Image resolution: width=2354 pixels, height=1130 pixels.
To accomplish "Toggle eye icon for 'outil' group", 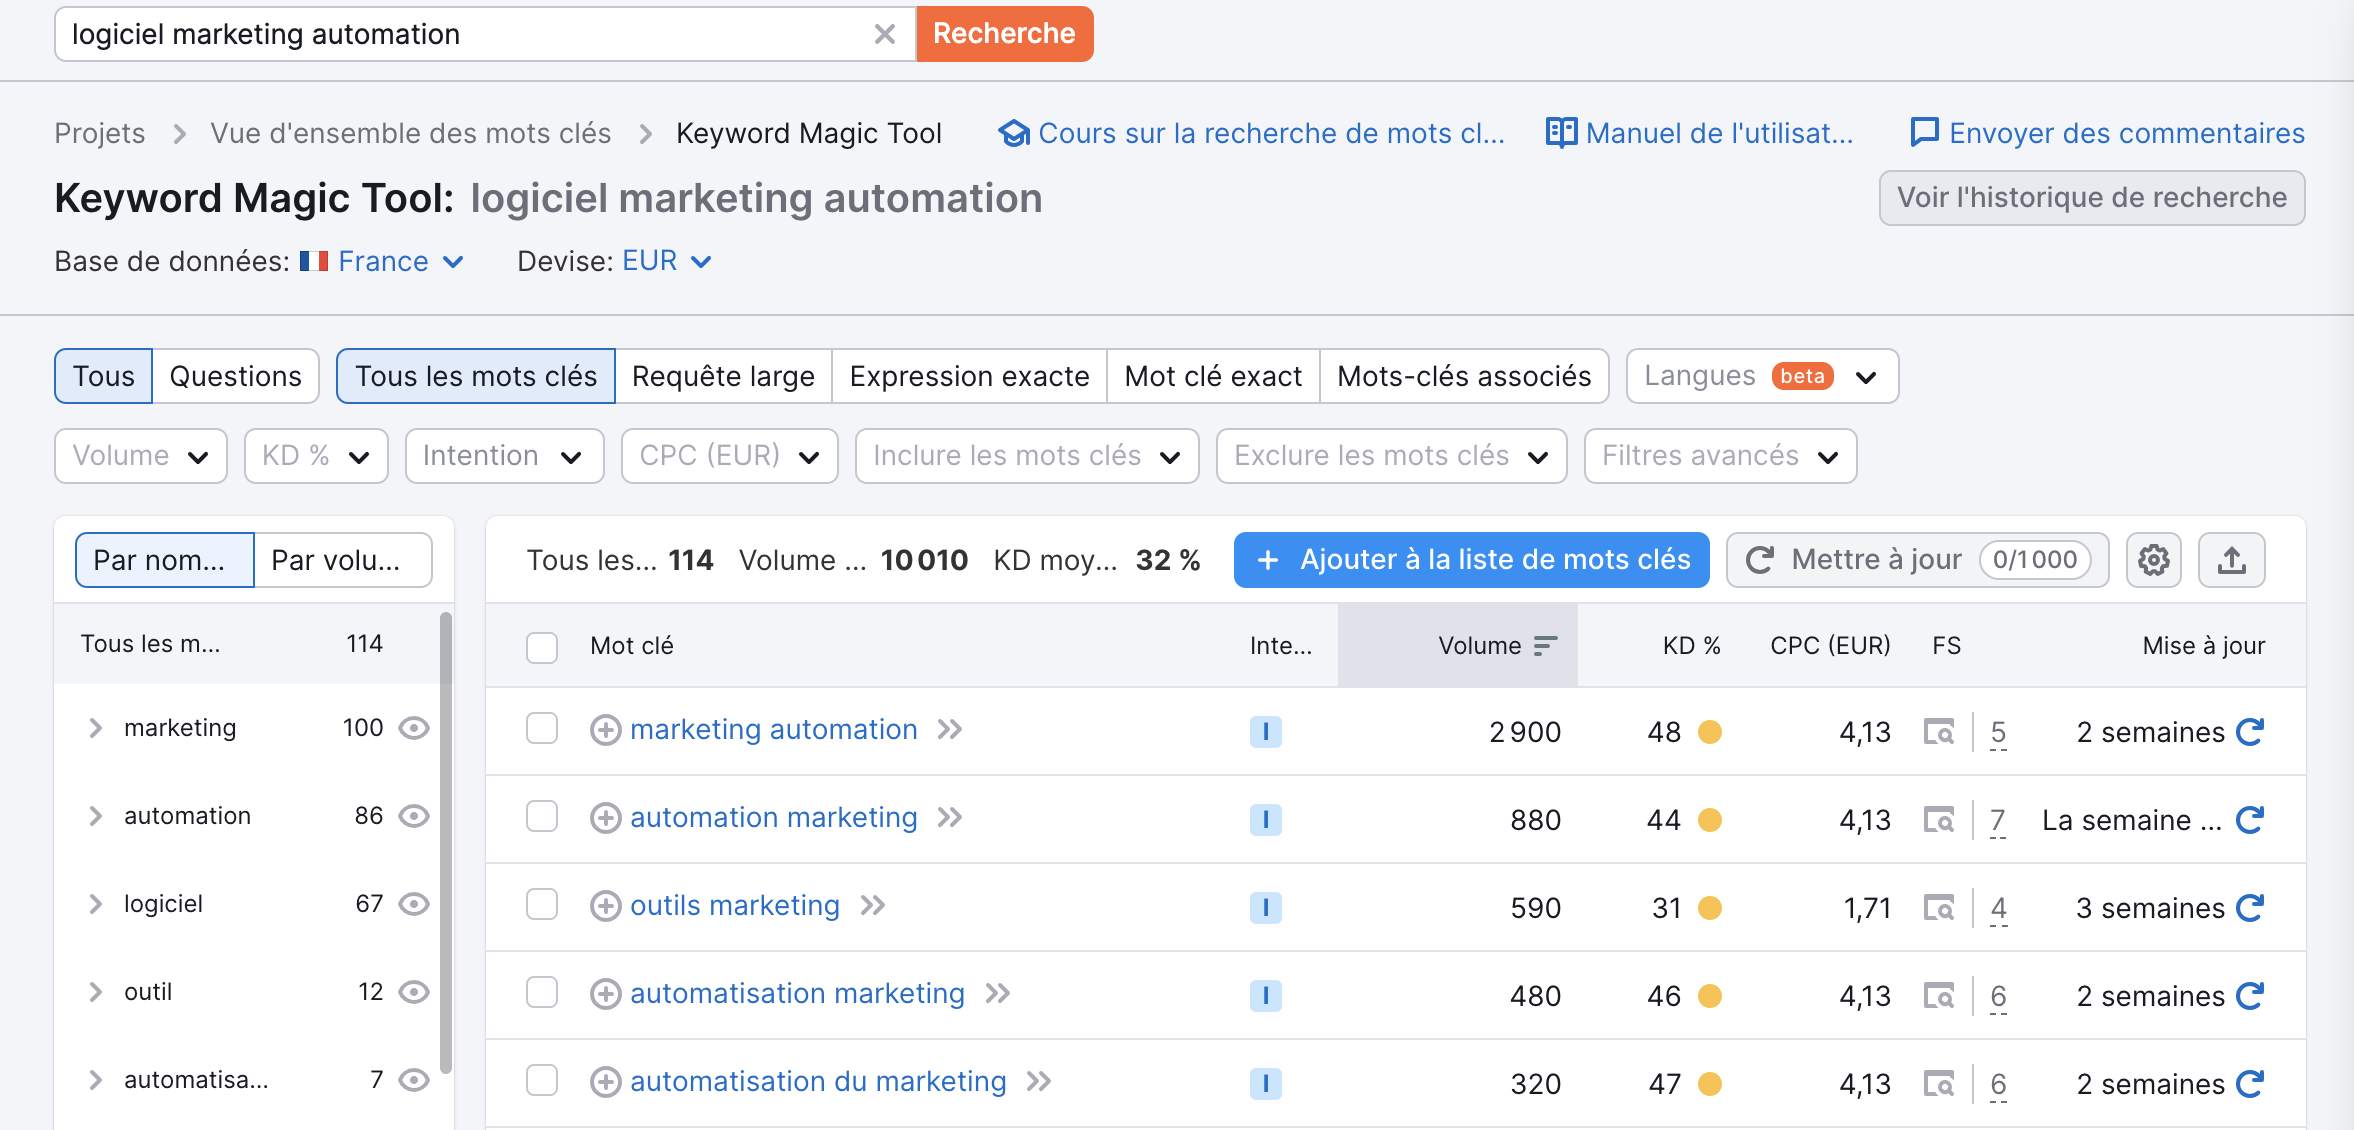I will pos(414,992).
